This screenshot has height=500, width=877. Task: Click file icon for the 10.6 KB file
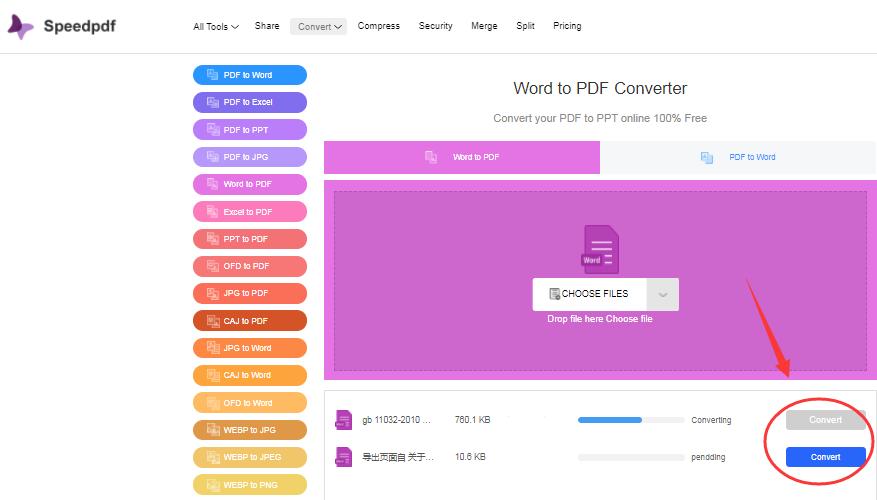click(x=343, y=457)
